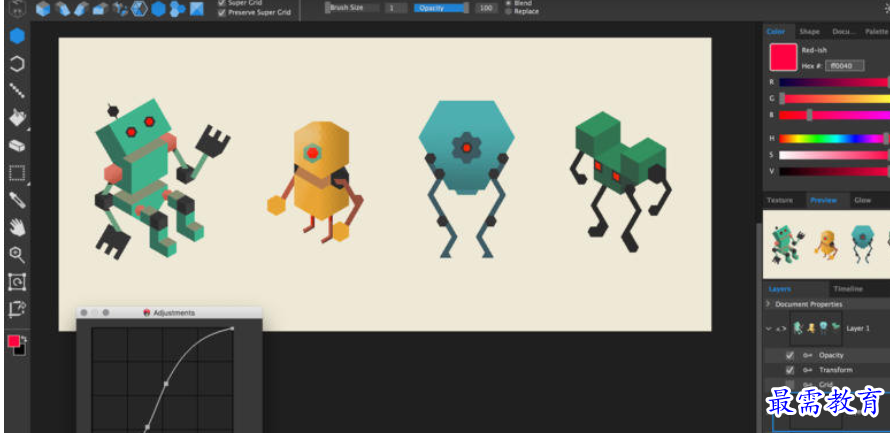Toggle the Super Grid checkbox
The width and height of the screenshot is (890, 433).
click(x=222, y=2)
